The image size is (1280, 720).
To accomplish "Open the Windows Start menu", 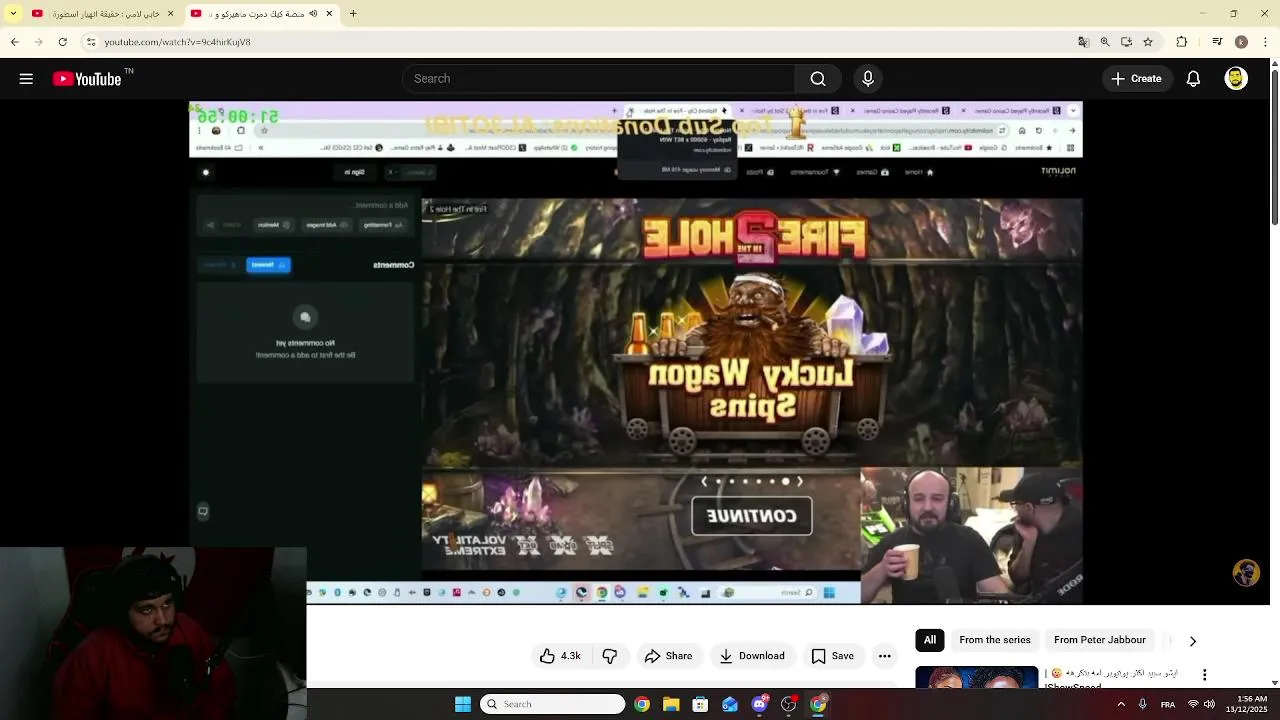I will (x=463, y=704).
